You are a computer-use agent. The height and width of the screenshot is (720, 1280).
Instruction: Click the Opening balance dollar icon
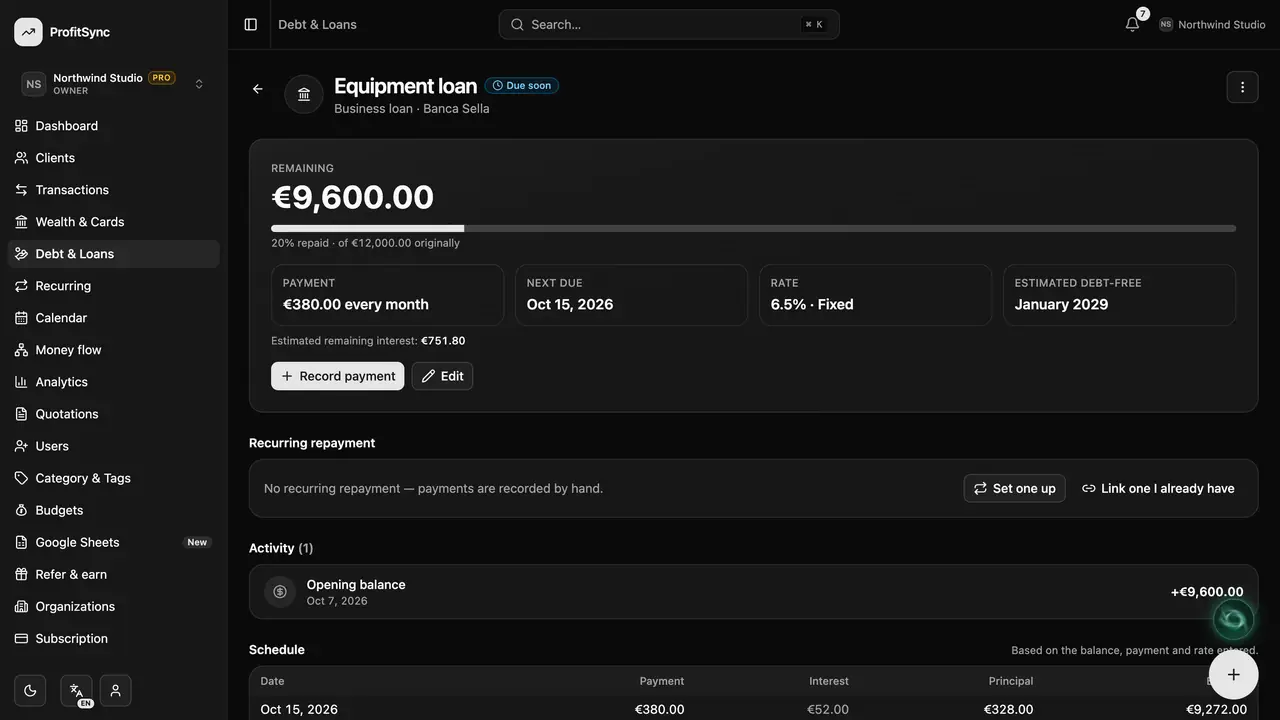(x=280, y=592)
